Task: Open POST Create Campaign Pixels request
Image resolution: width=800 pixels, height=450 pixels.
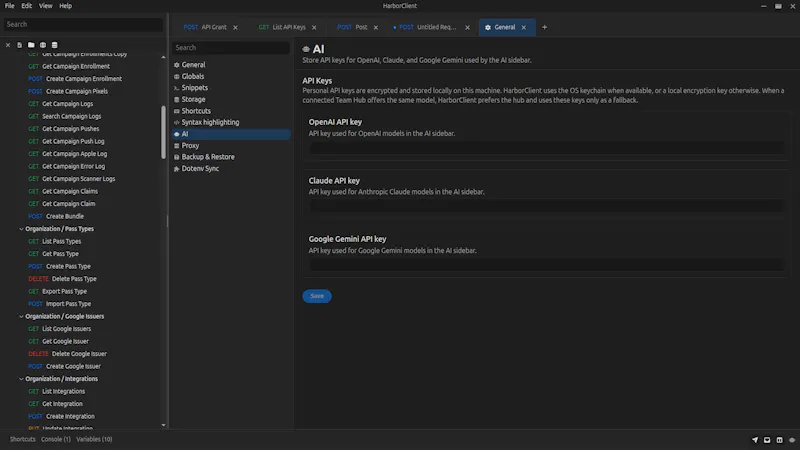Action: click(x=68, y=91)
